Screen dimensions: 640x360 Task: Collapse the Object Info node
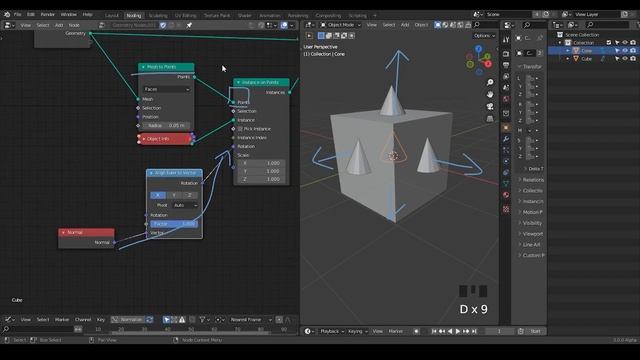pyautogui.click(x=144, y=139)
